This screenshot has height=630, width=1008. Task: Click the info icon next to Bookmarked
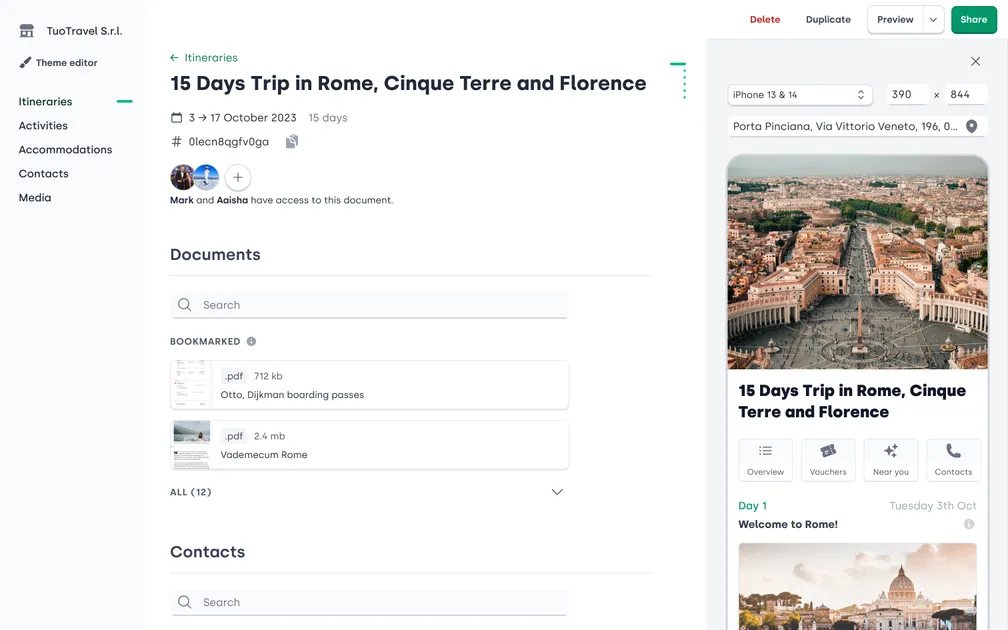pyautogui.click(x=250, y=341)
